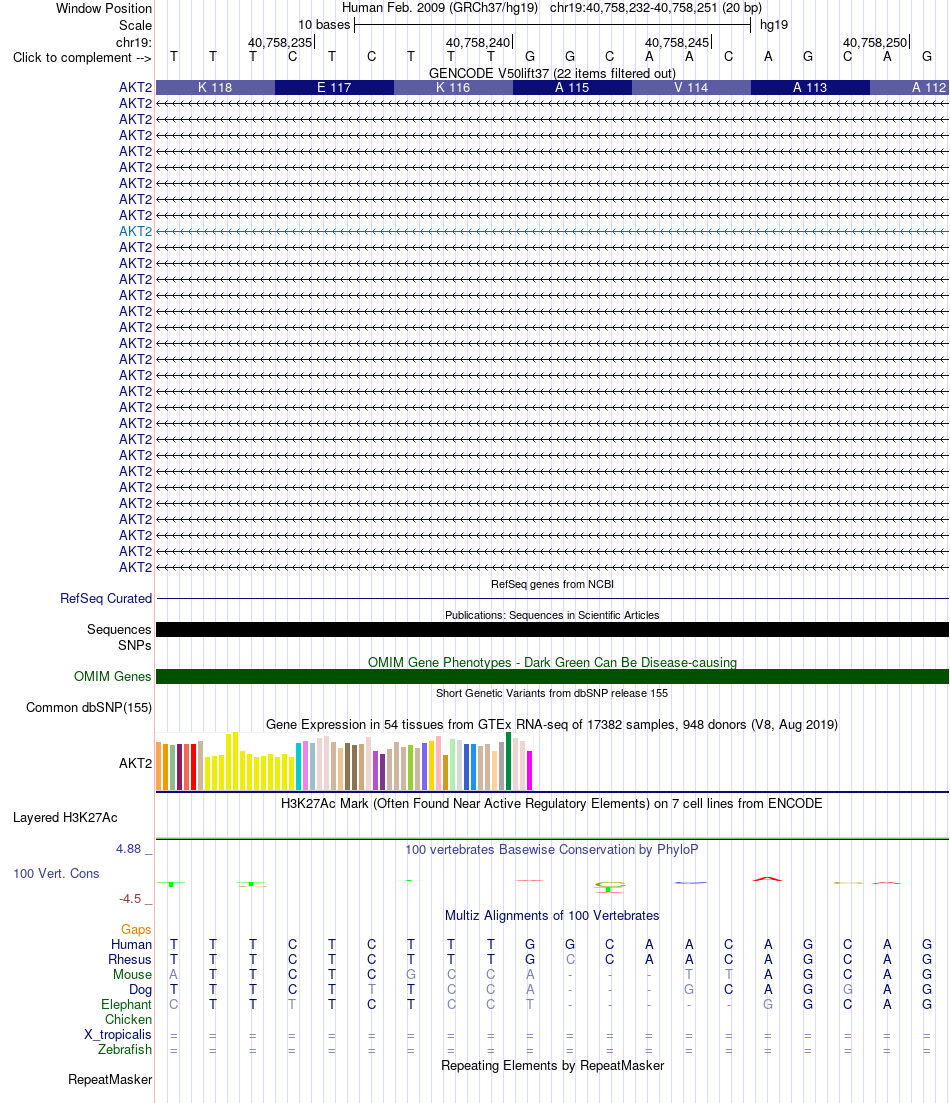Click the 40,758,245 position marker
The height and width of the screenshot is (1103, 950).
tap(677, 42)
